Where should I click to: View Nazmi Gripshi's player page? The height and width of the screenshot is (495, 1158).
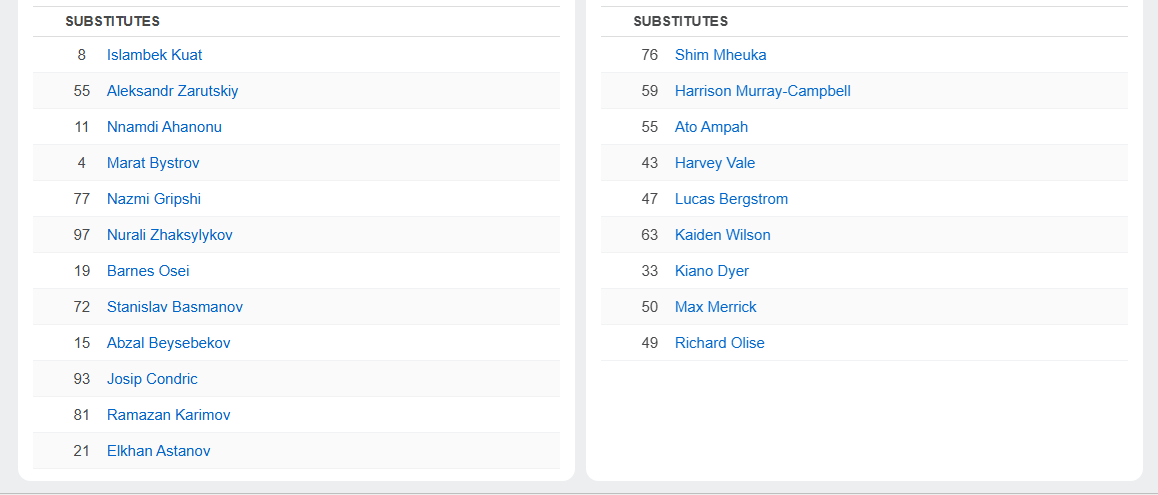[x=154, y=199]
